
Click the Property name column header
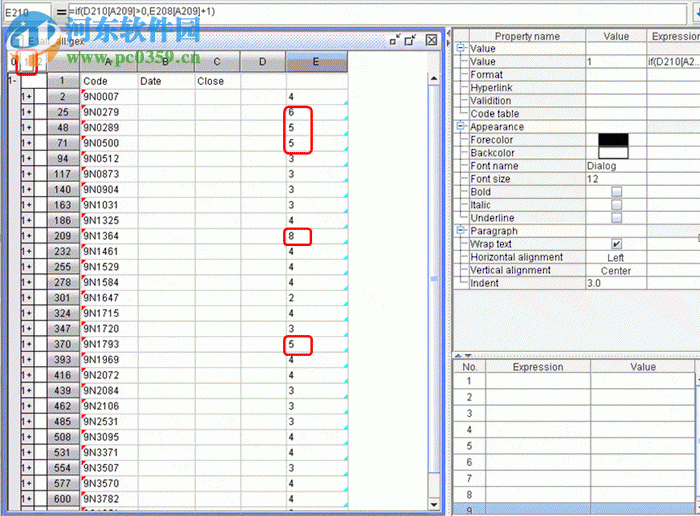(527, 36)
